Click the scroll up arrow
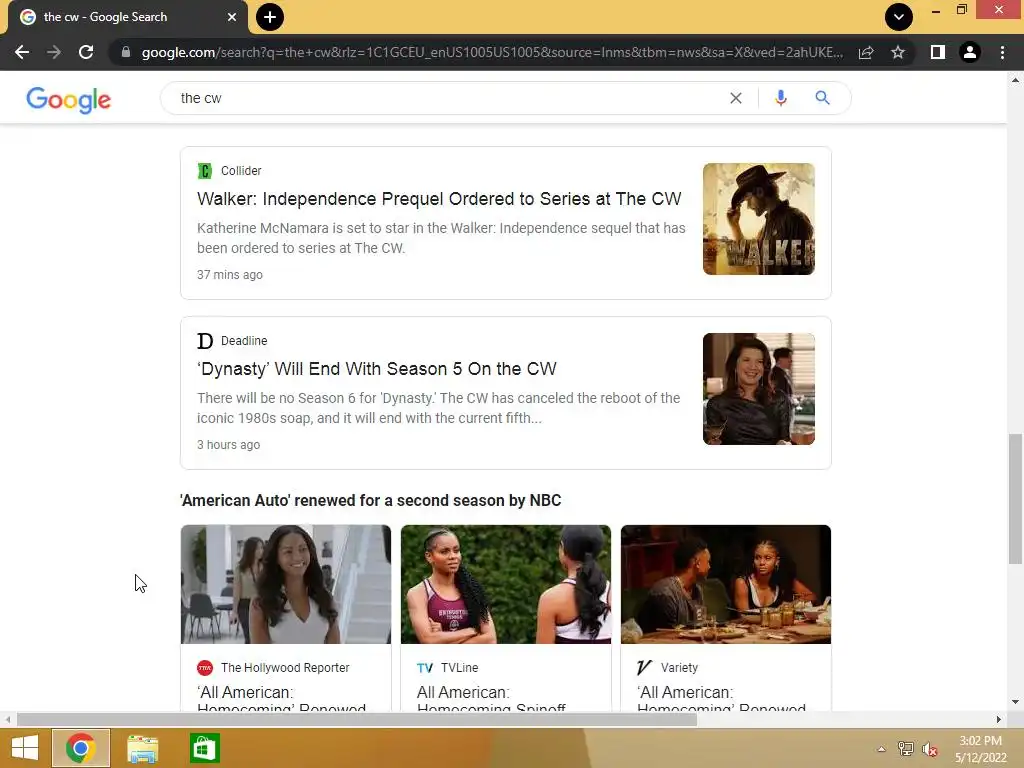 click(1015, 80)
